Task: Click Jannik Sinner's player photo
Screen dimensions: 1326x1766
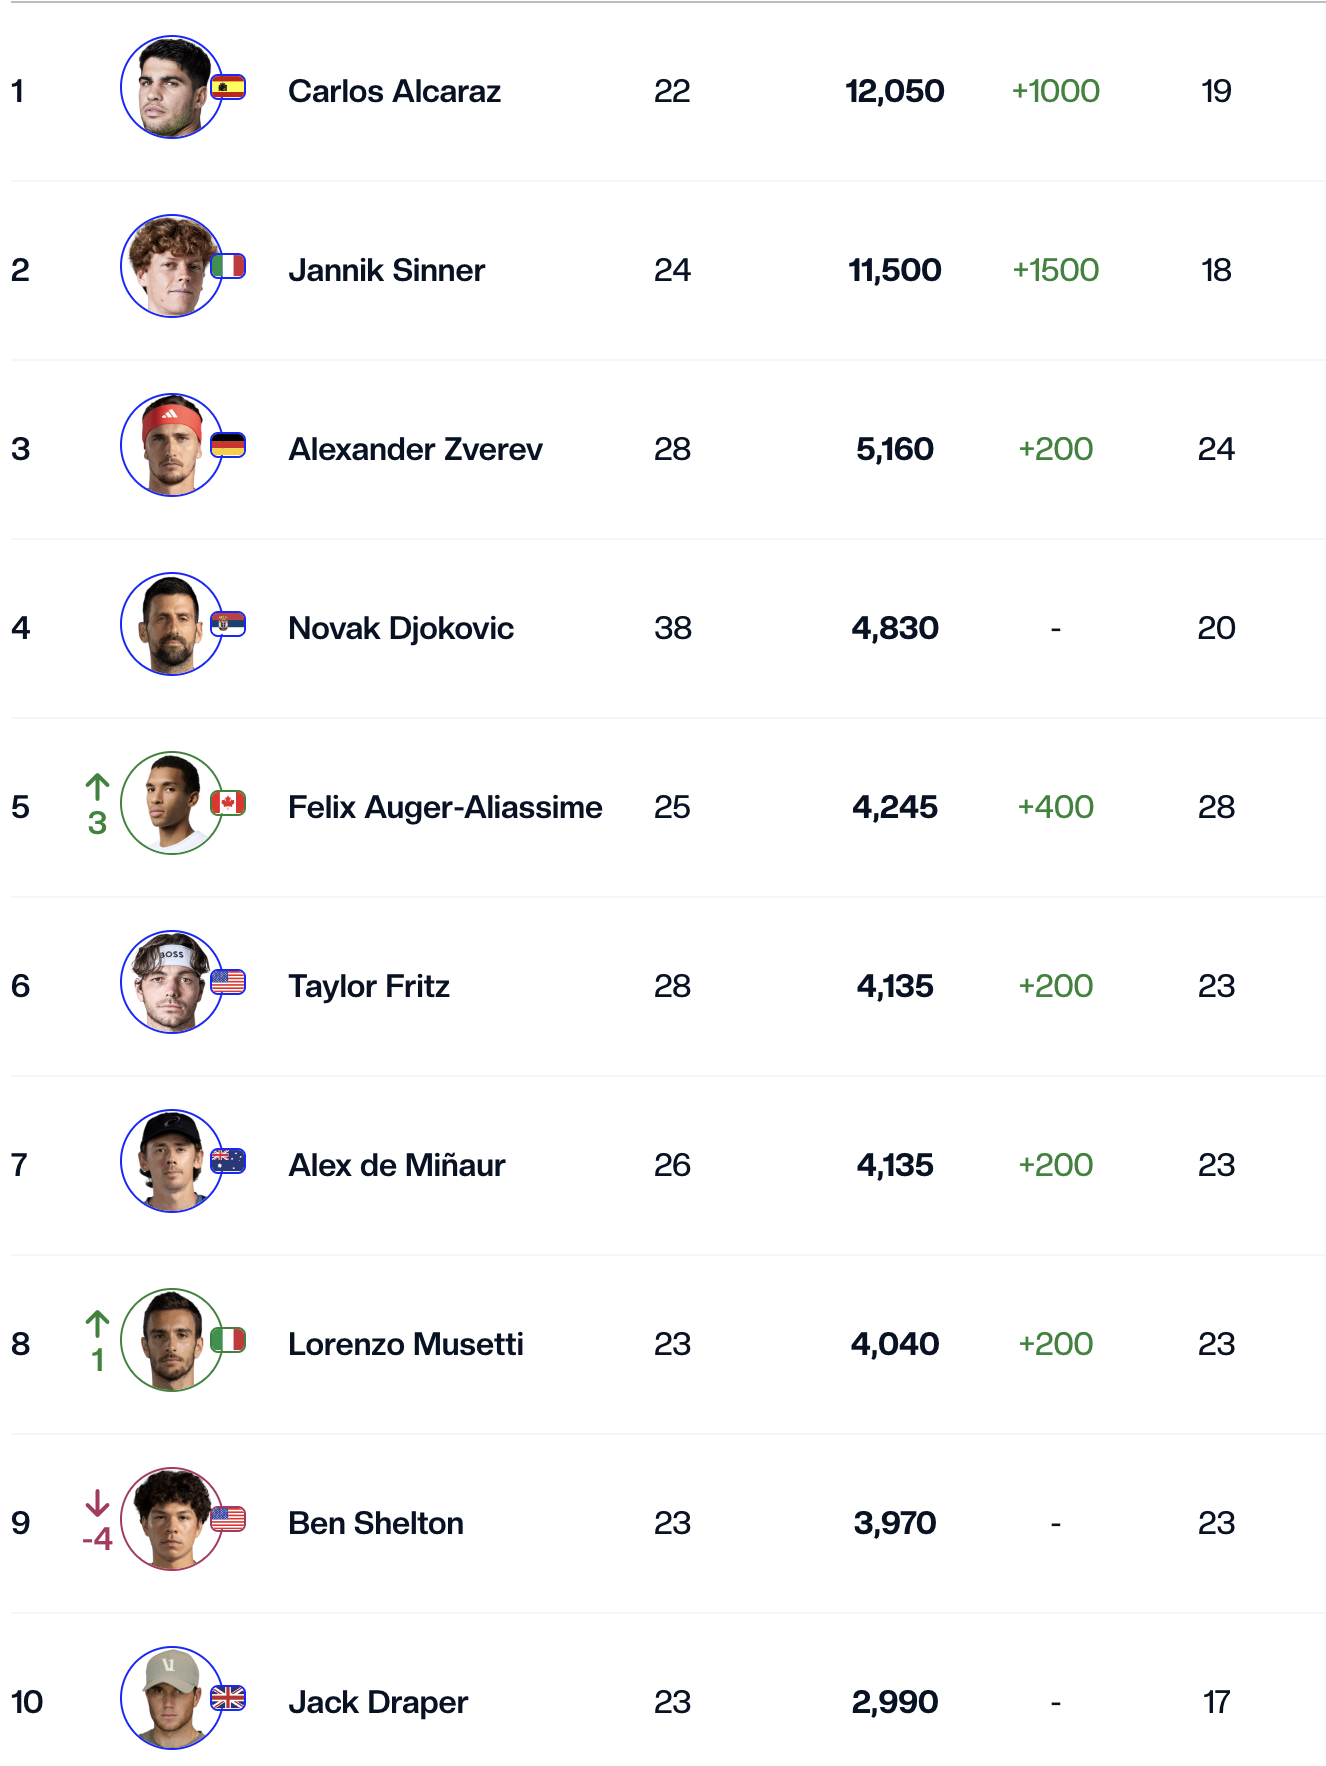Action: 171,267
